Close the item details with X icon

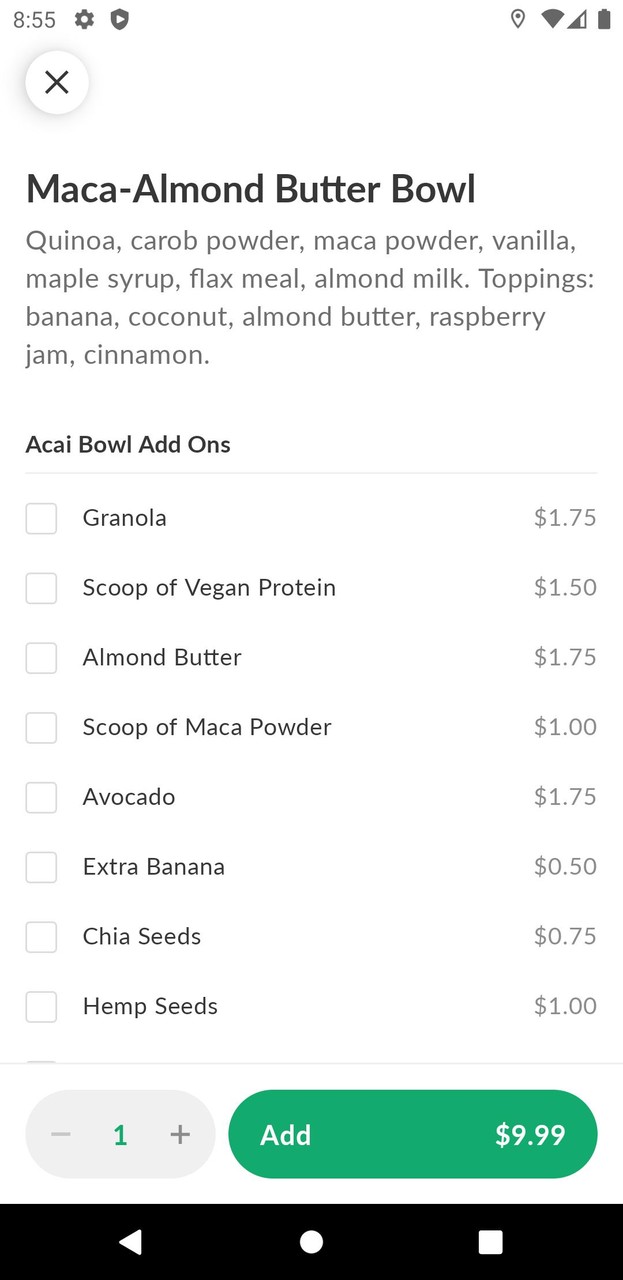(x=57, y=82)
